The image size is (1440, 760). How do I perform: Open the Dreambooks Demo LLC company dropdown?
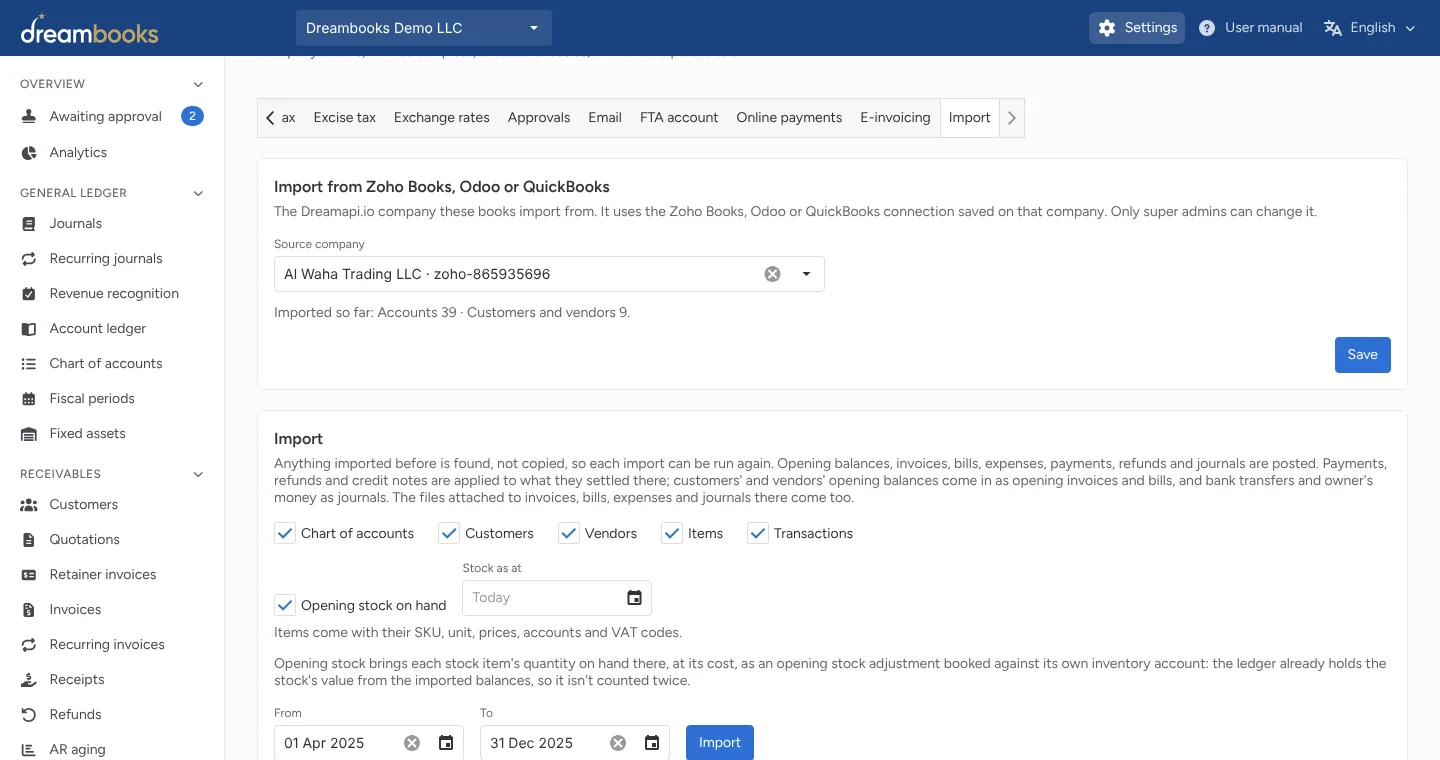coord(424,28)
